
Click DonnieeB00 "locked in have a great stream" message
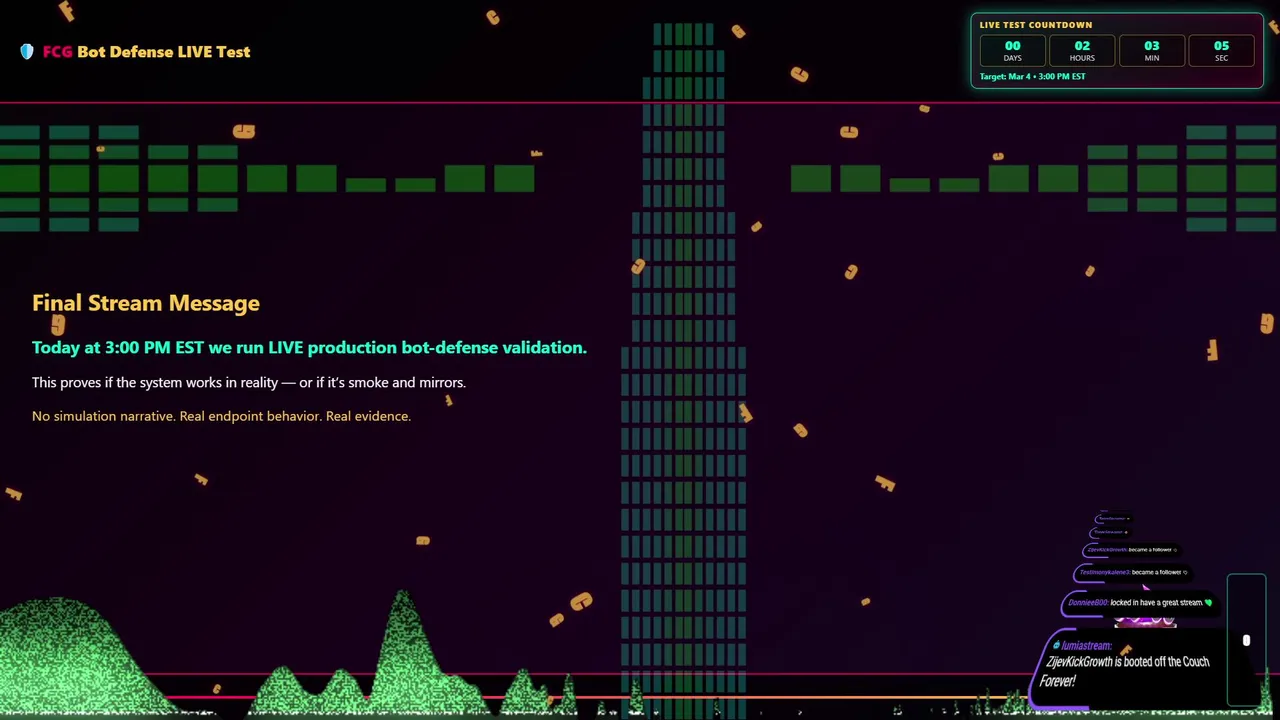point(1139,603)
